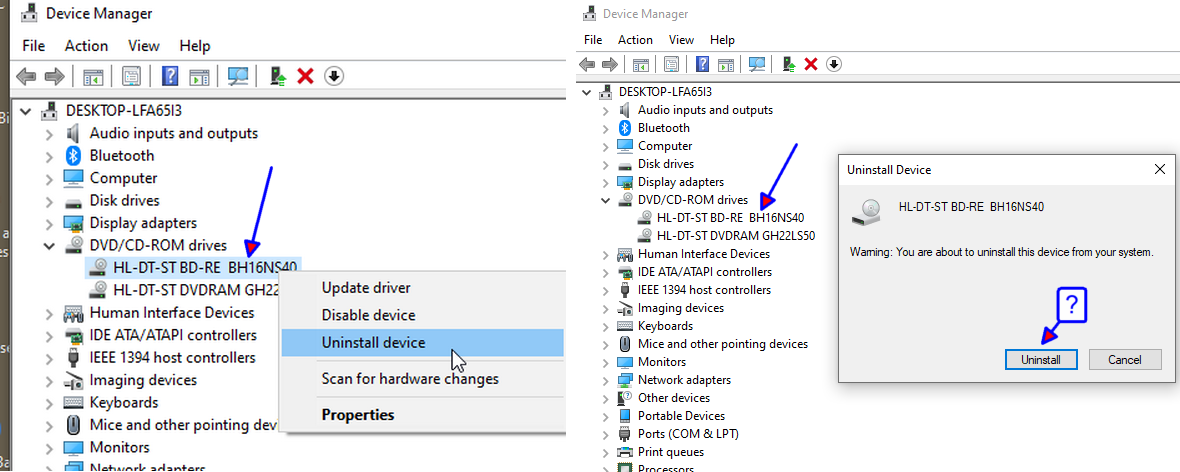1180x472 pixels.
Task: Select Uninstall device in the context menu
Action: (373, 343)
